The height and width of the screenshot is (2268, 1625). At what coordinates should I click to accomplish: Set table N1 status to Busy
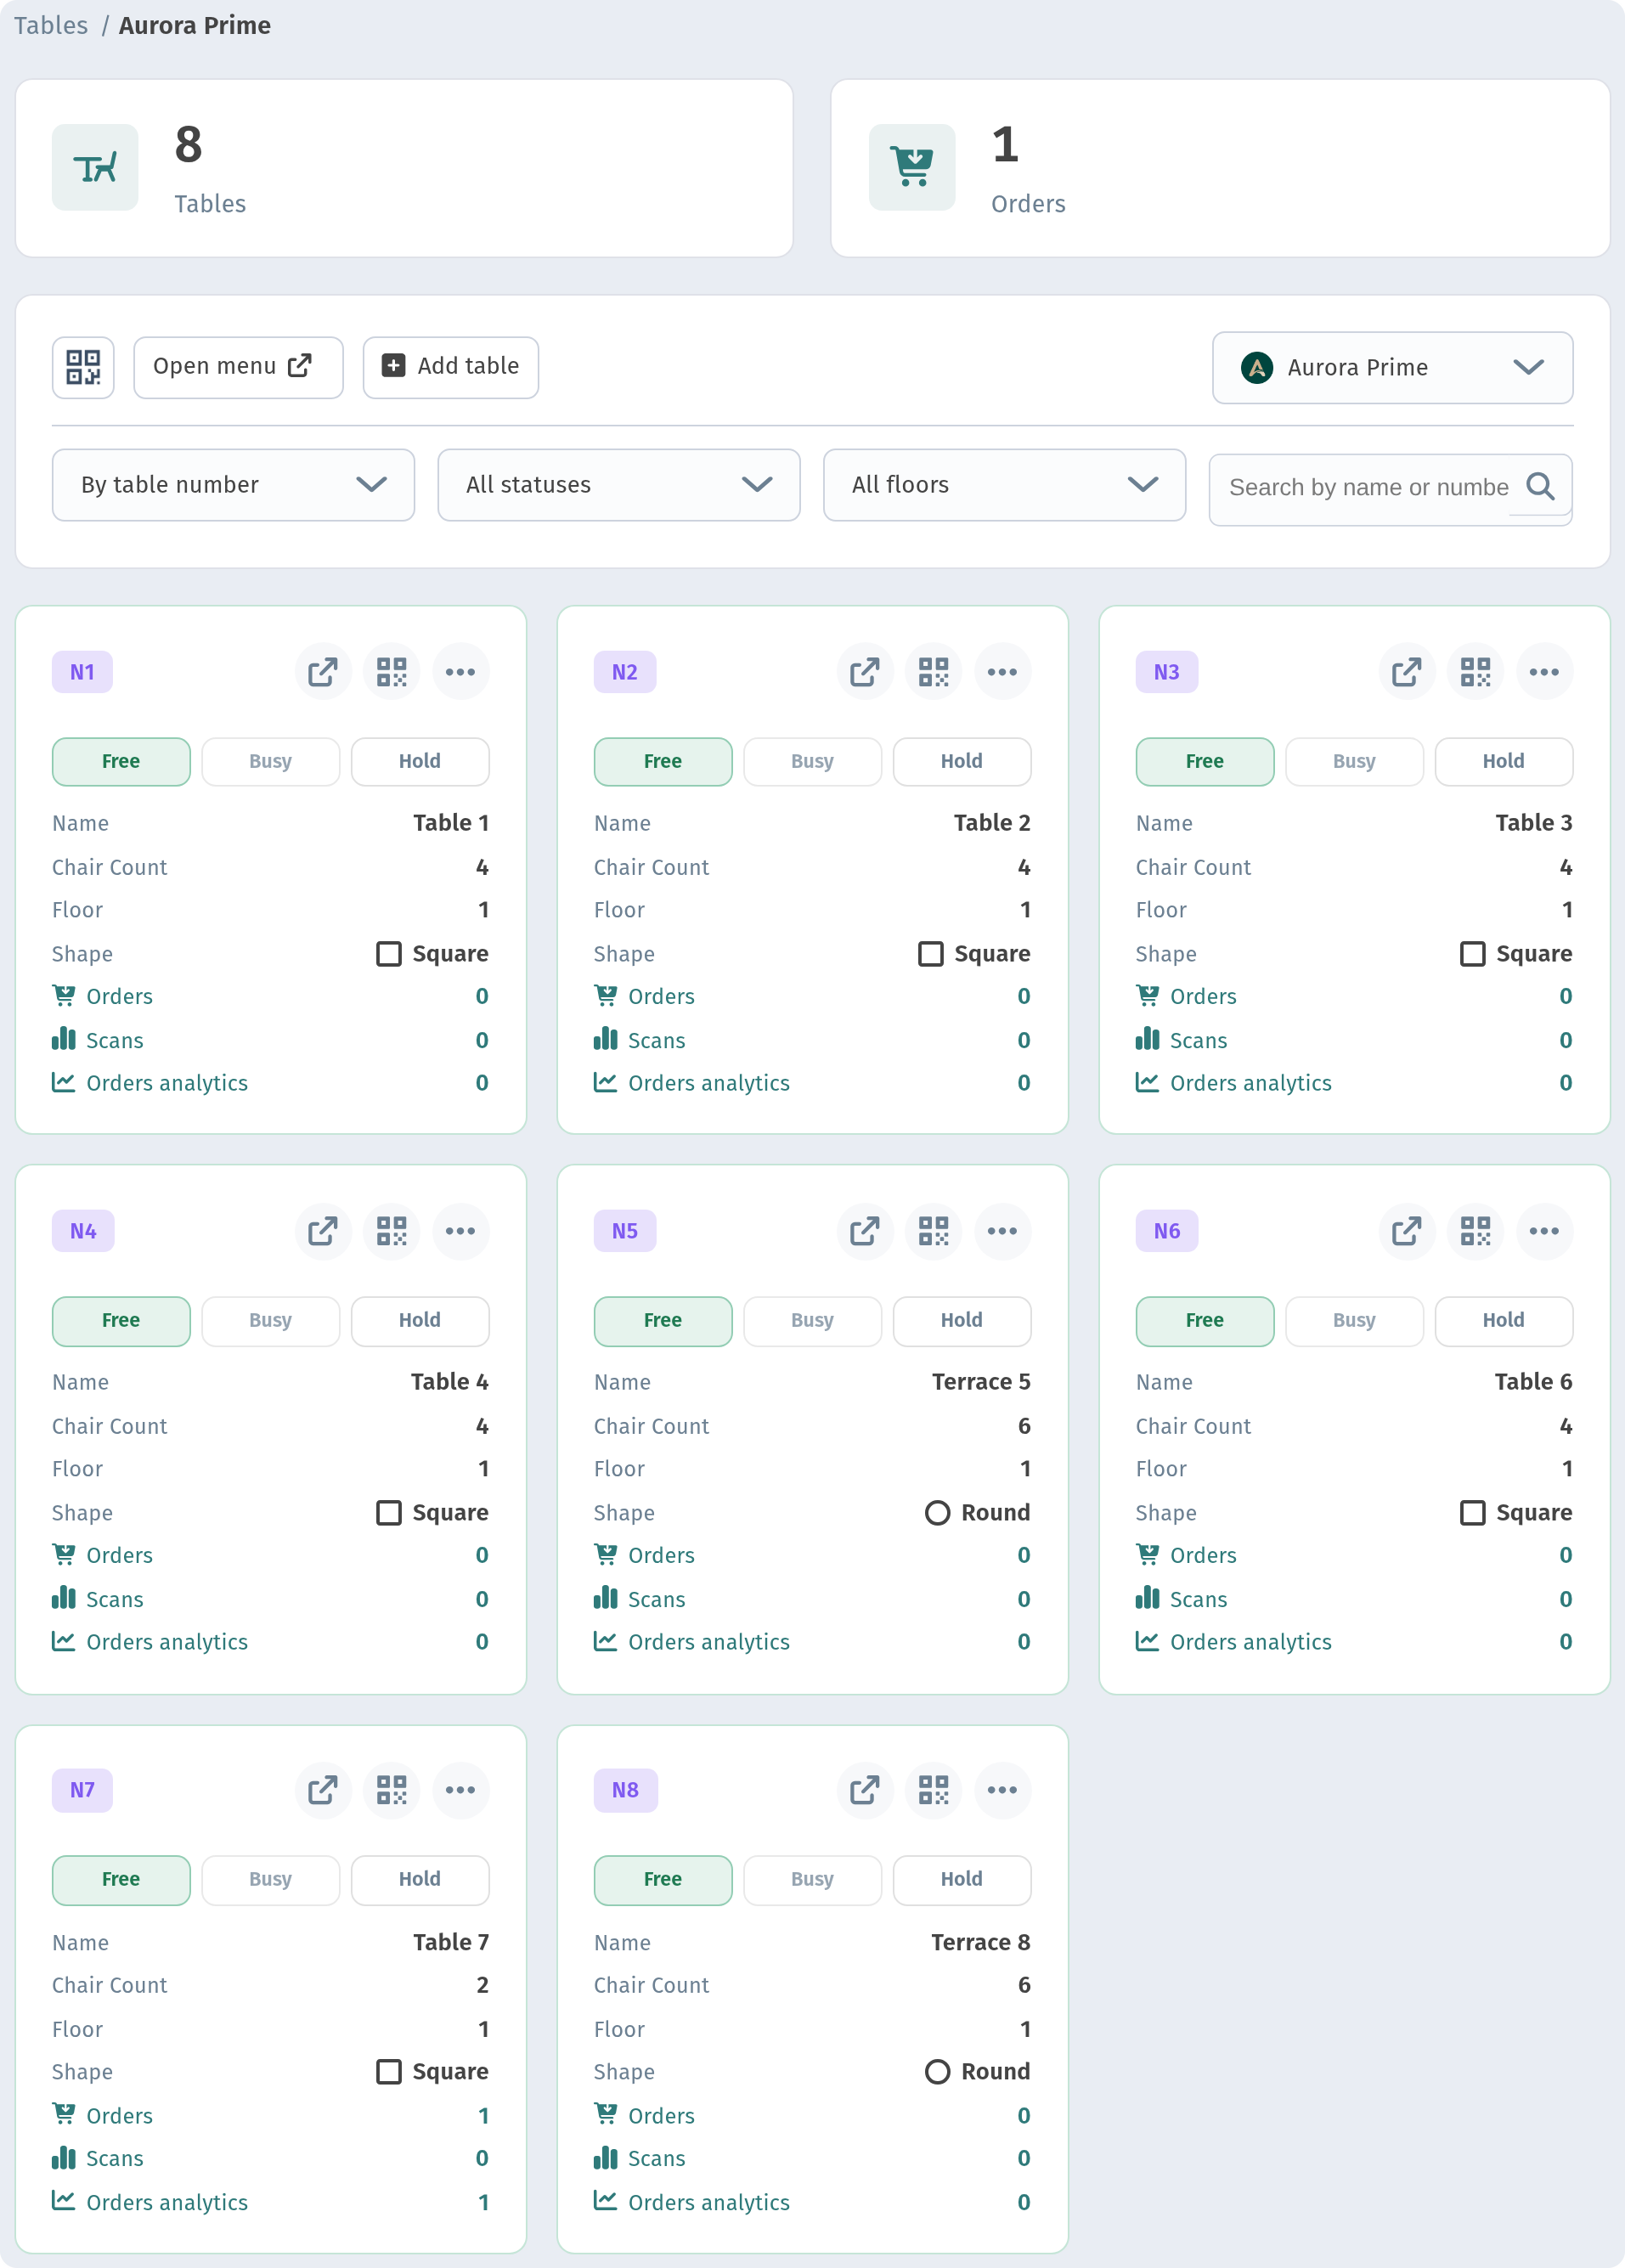click(270, 762)
